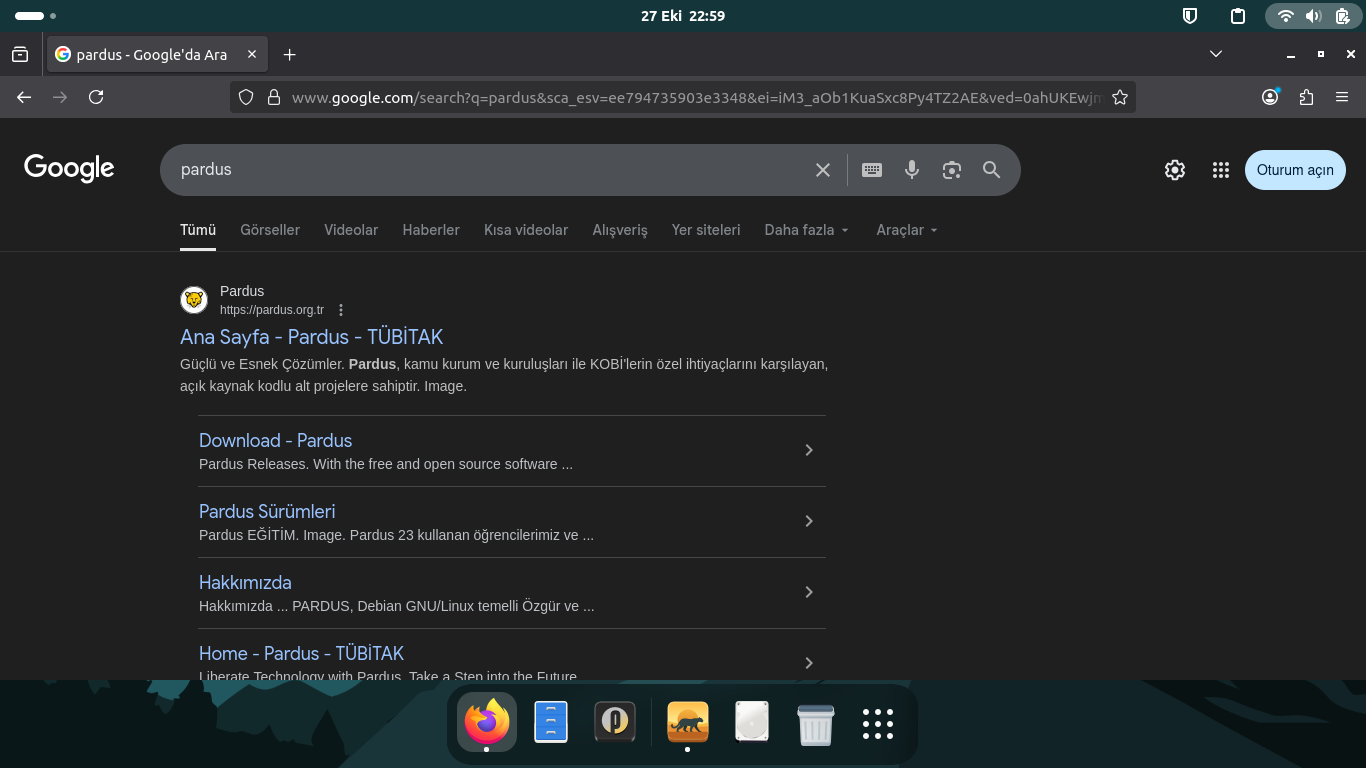Open Firefox extensions puzzle icon
Viewport: 1366px width, 768px height.
[x=1306, y=97]
